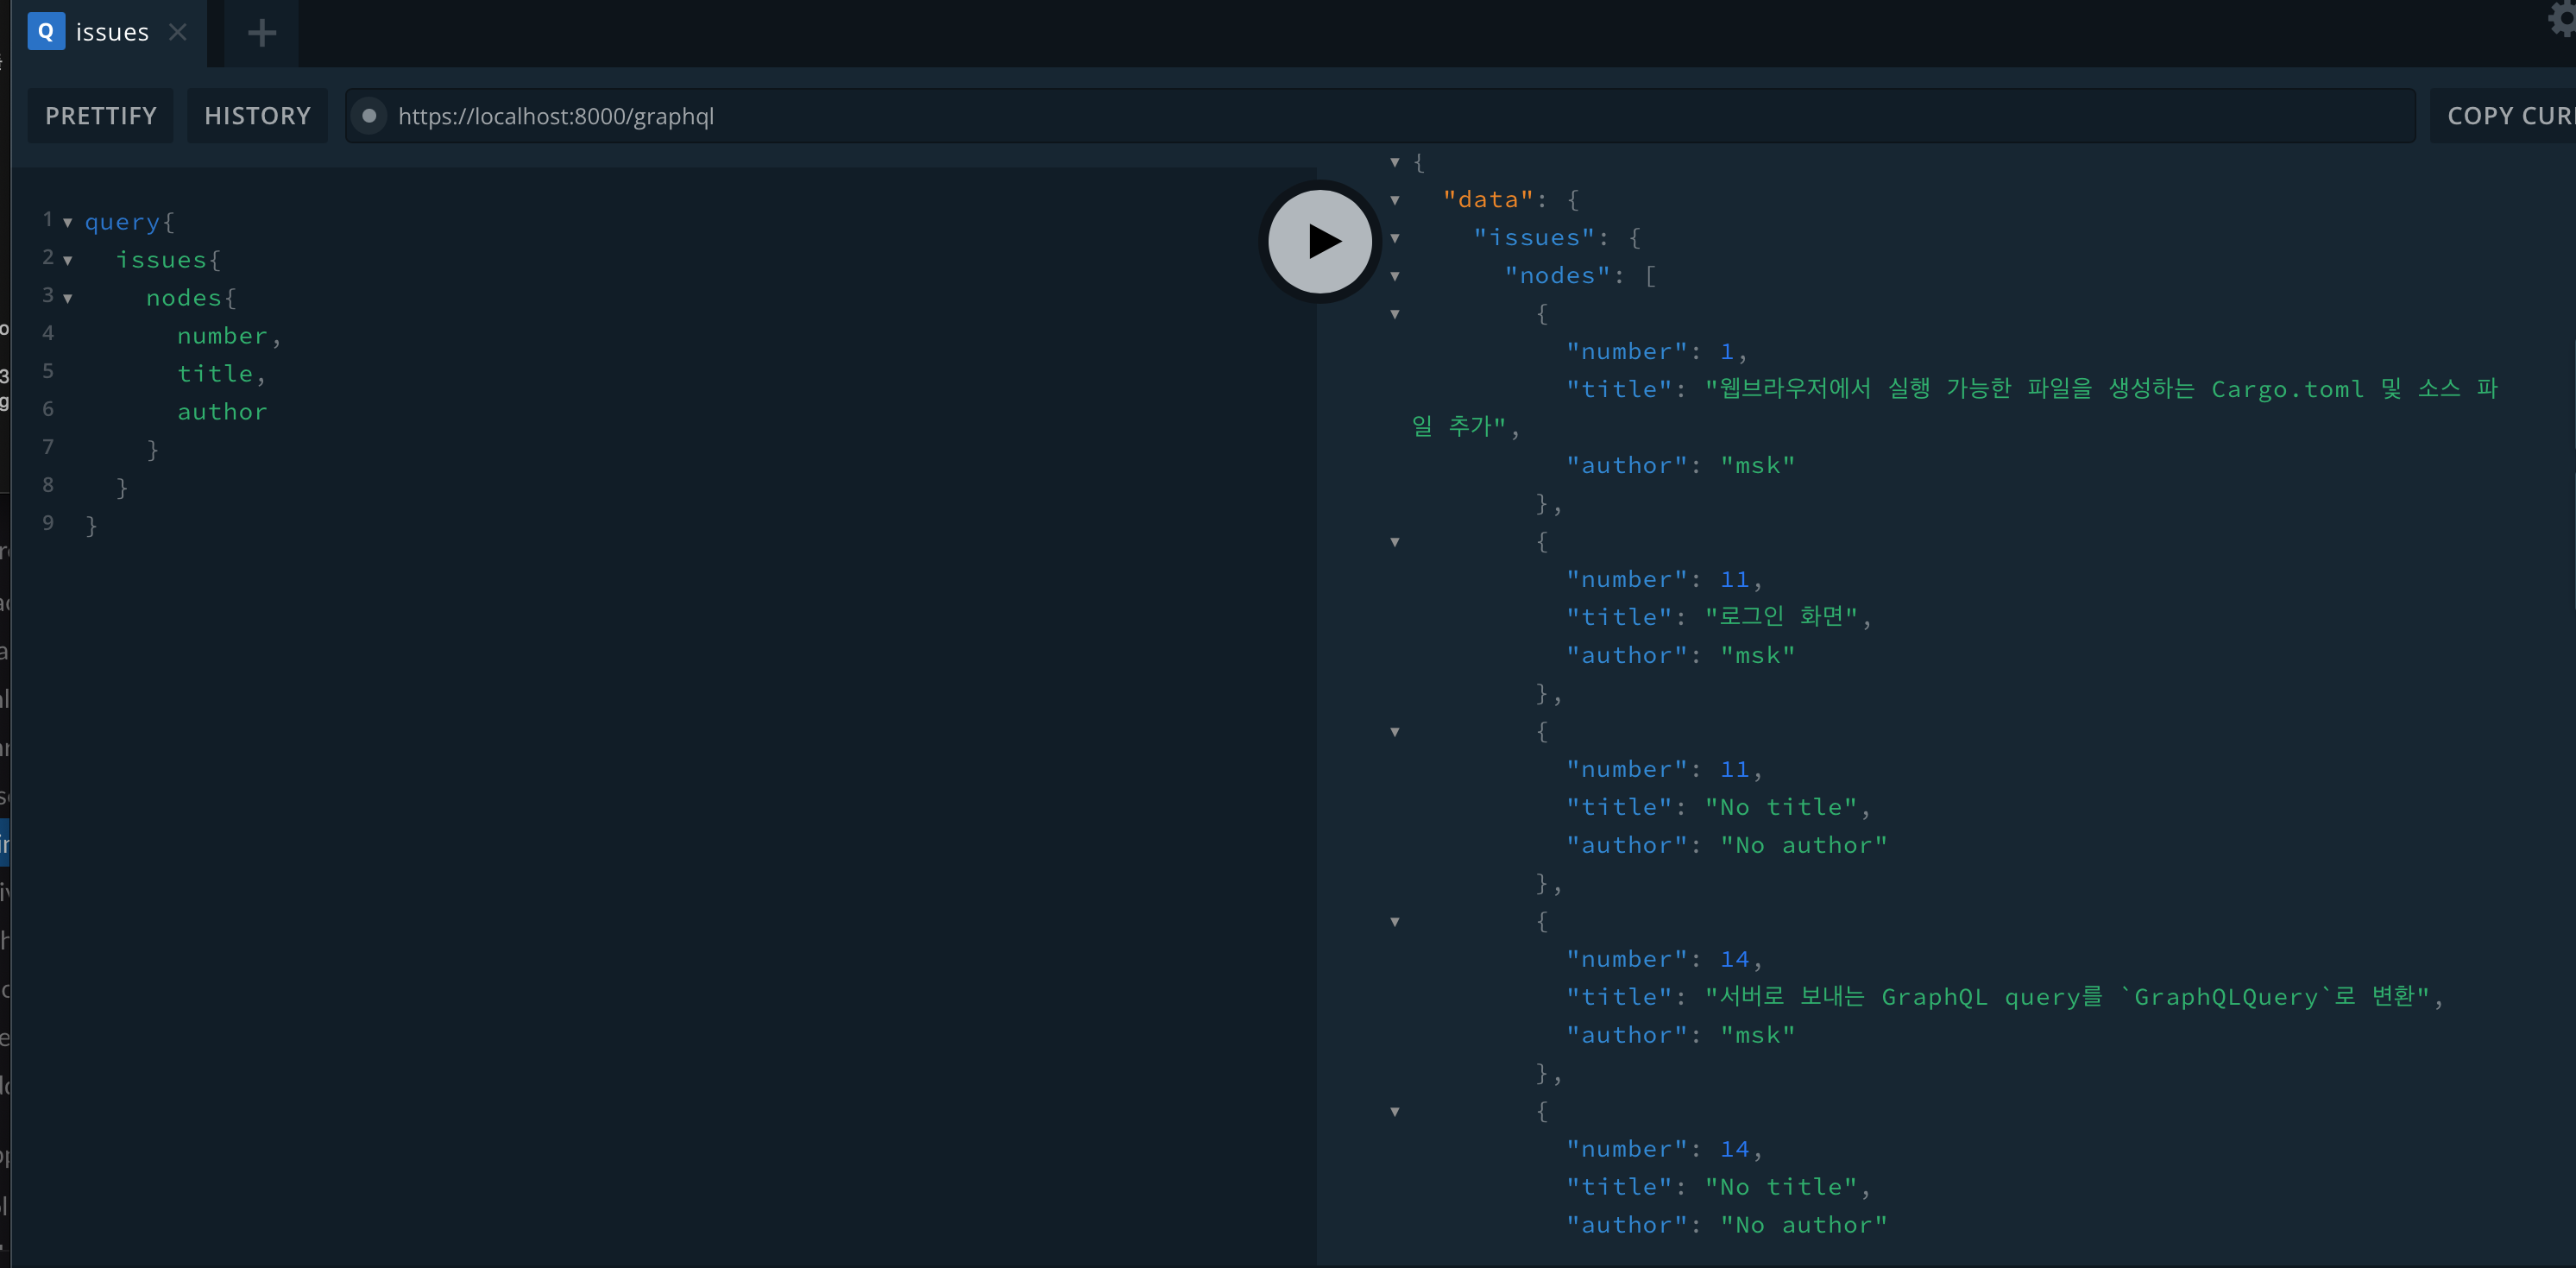The width and height of the screenshot is (2576, 1268).
Task: Collapse the node object titled 로그인 화면
Action: click(x=1395, y=542)
